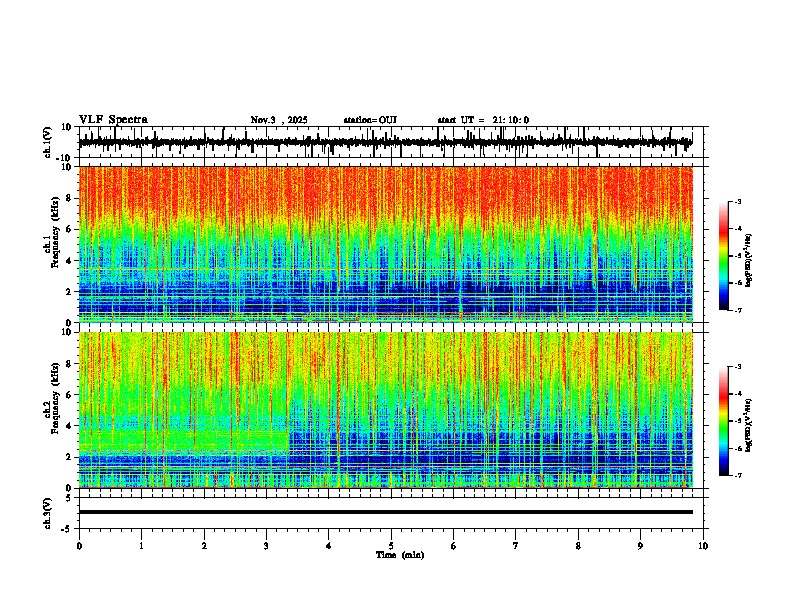Click time axis tick label "3"
The width and height of the screenshot is (792, 612).
tap(266, 546)
